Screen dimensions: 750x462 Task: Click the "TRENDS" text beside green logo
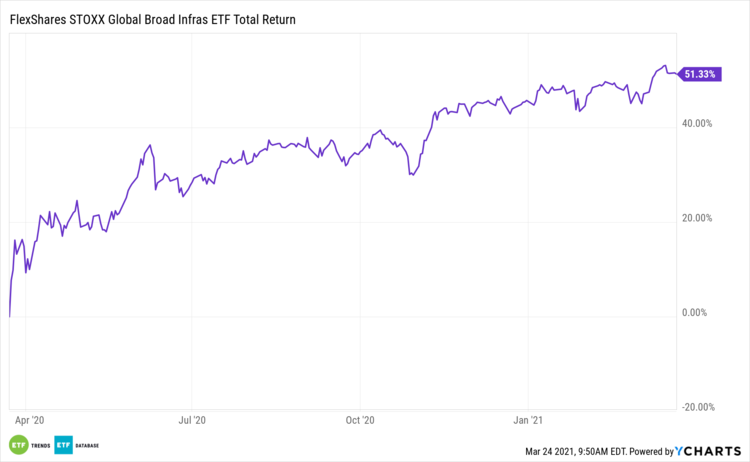click(41, 444)
